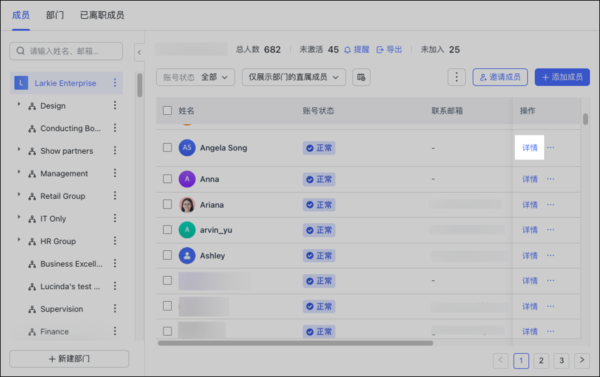The image size is (600, 377).
Task: Tick the checkbox for Angela Song
Action: pyautogui.click(x=167, y=148)
